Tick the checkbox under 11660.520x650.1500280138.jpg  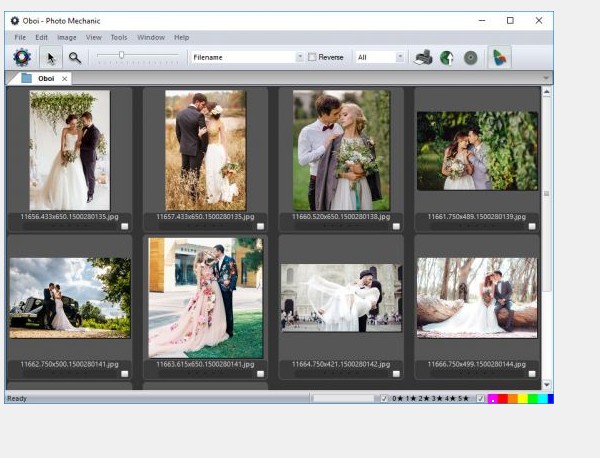(x=396, y=226)
